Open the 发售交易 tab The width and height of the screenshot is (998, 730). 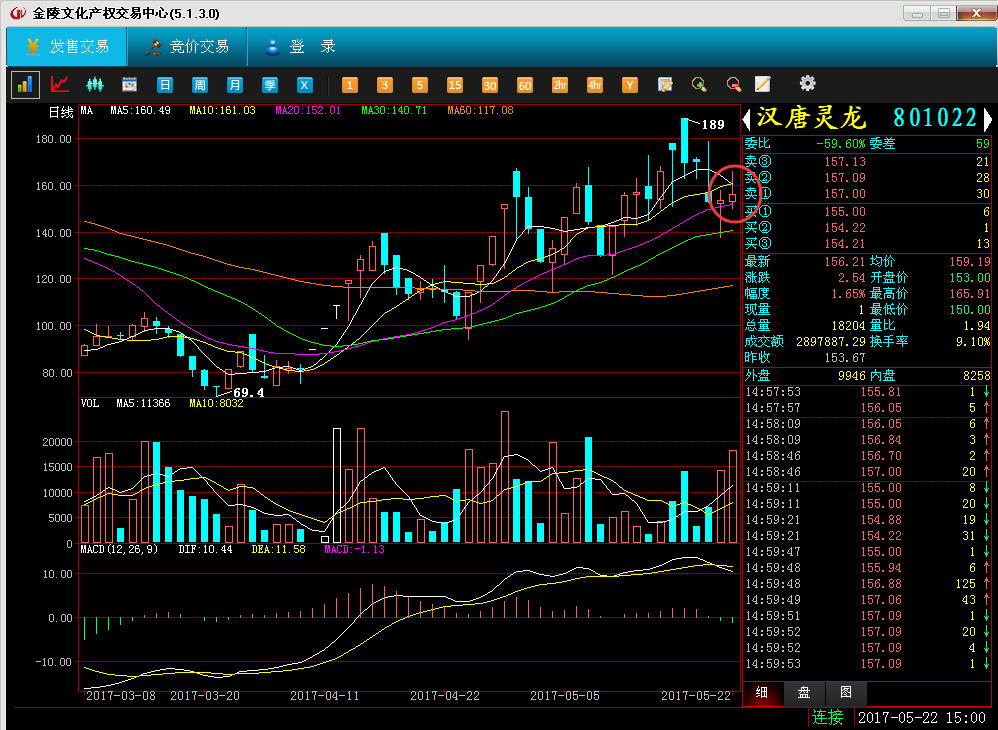tap(66, 46)
